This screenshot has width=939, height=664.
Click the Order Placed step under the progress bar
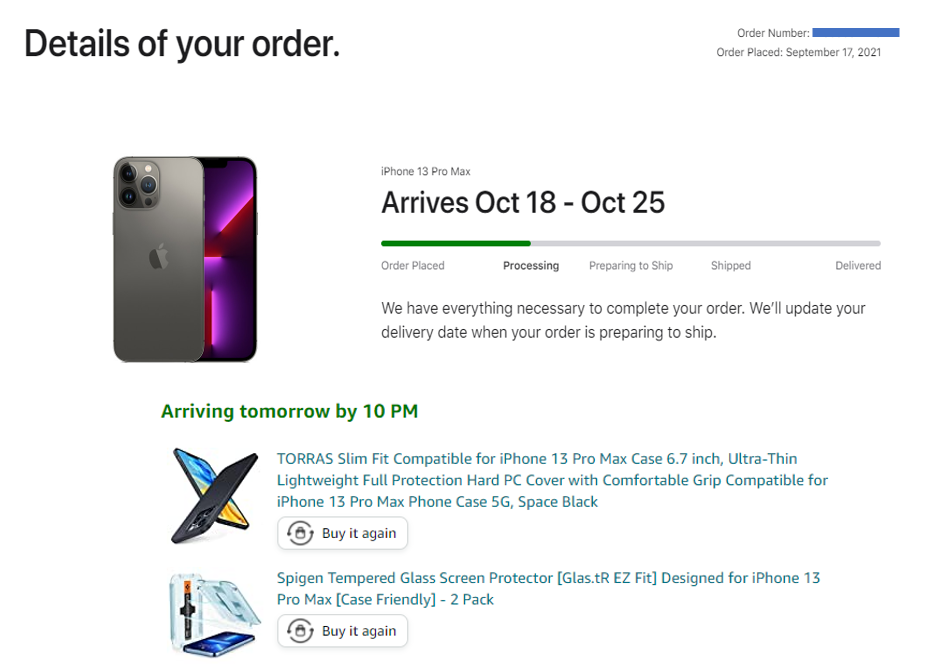(413, 266)
